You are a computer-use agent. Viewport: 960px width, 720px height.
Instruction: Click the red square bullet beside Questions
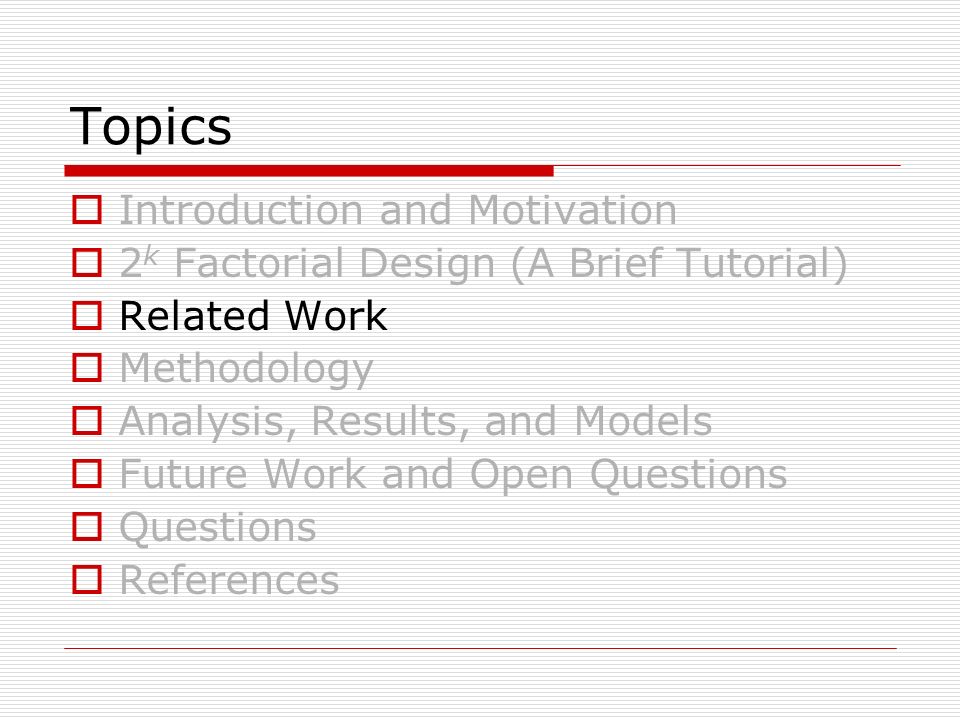point(87,527)
